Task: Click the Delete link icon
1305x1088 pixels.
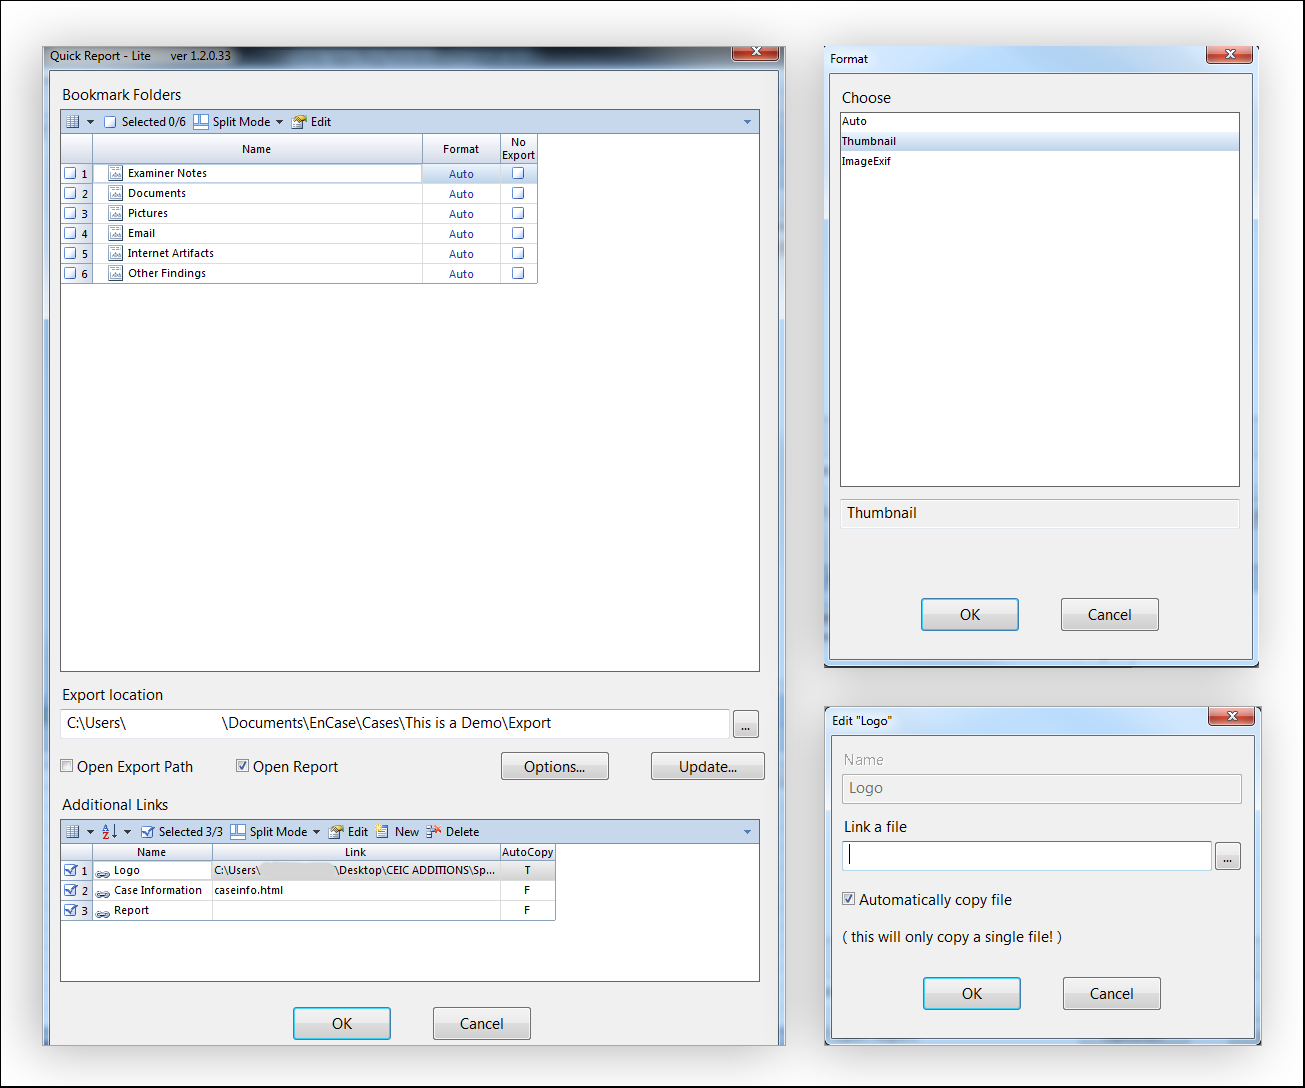Action: (x=434, y=832)
